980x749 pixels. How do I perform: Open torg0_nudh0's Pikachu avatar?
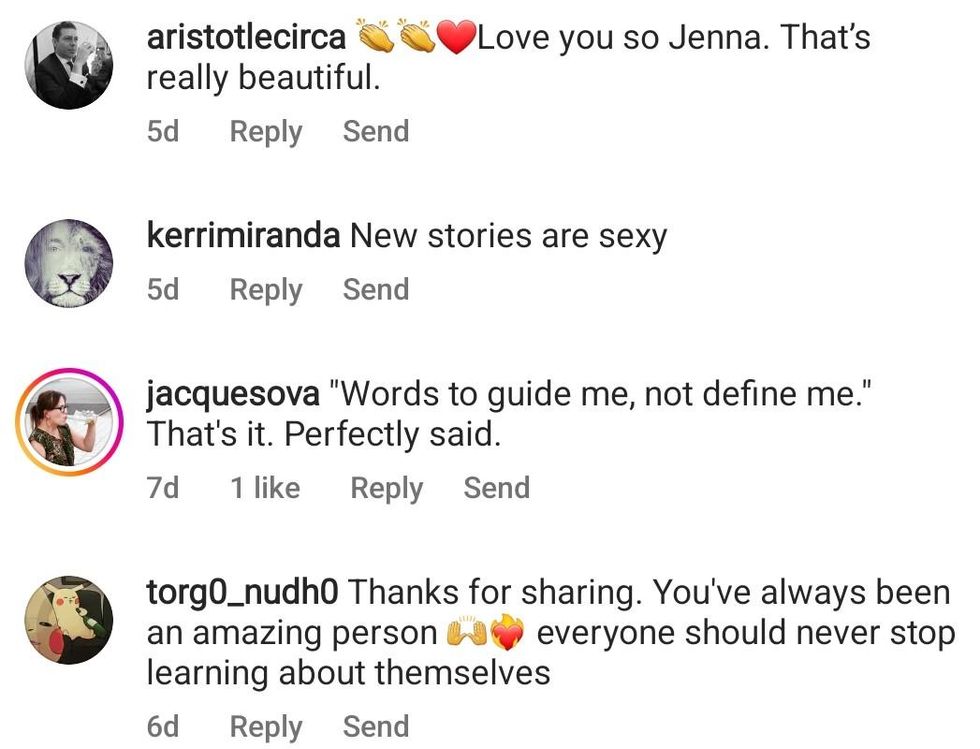coord(68,621)
